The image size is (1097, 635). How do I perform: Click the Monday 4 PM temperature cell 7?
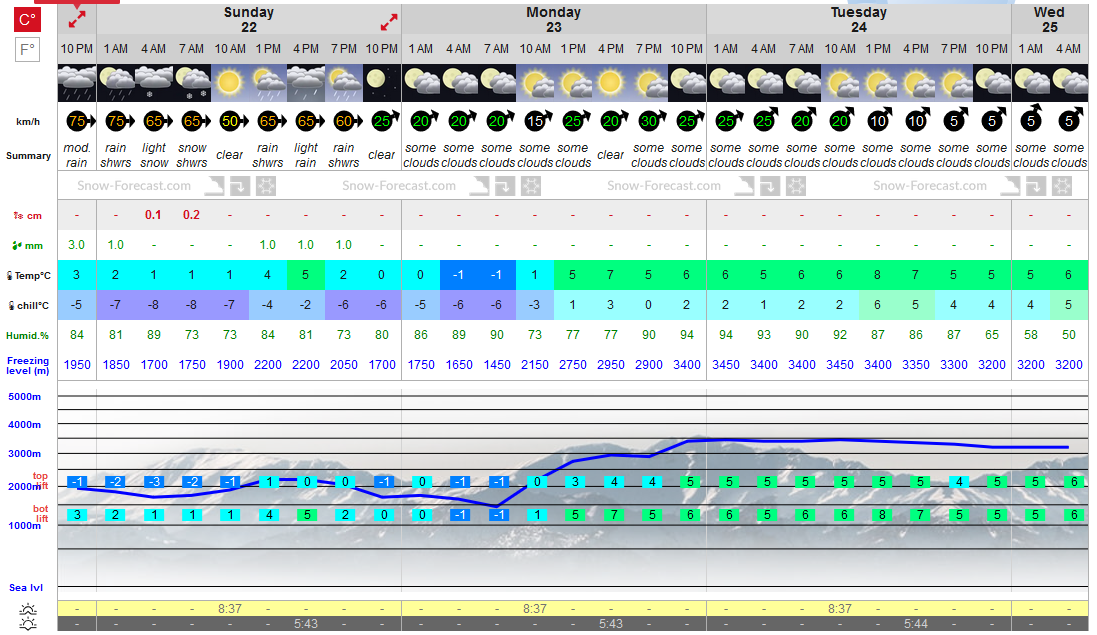coord(610,275)
